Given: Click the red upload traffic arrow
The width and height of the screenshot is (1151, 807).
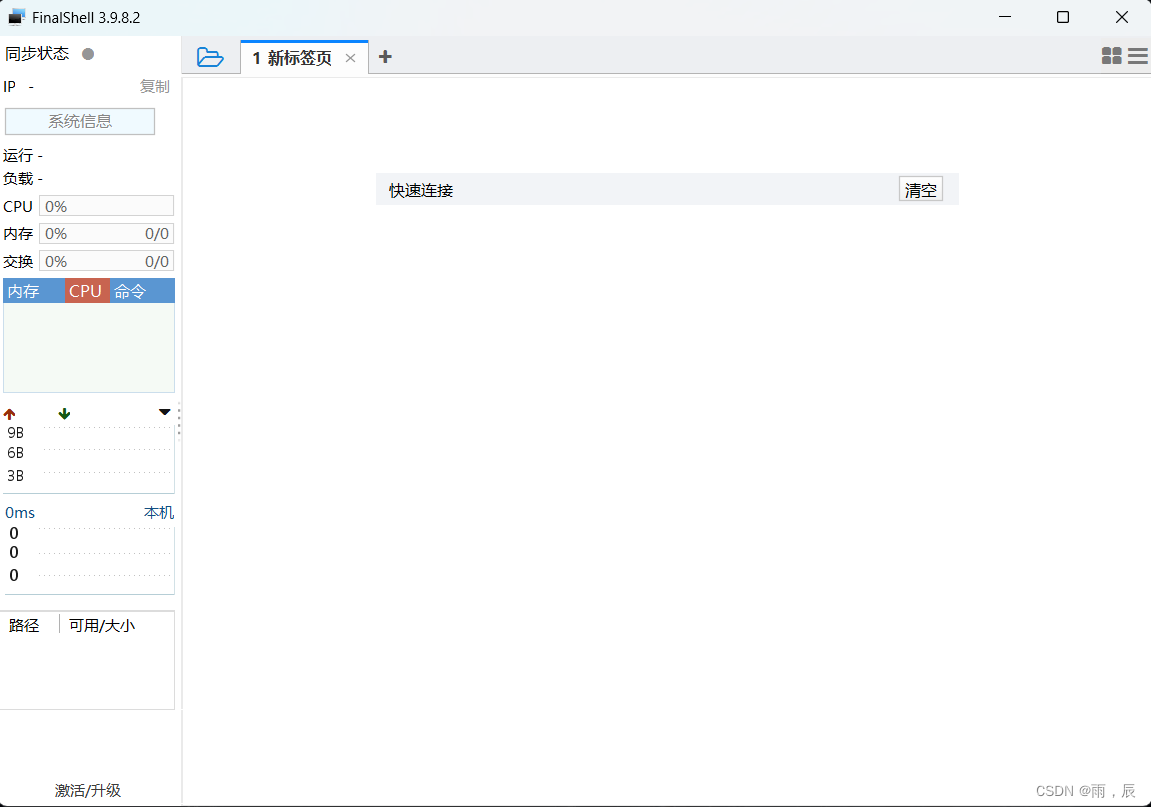Looking at the screenshot, I should pos(10,412).
